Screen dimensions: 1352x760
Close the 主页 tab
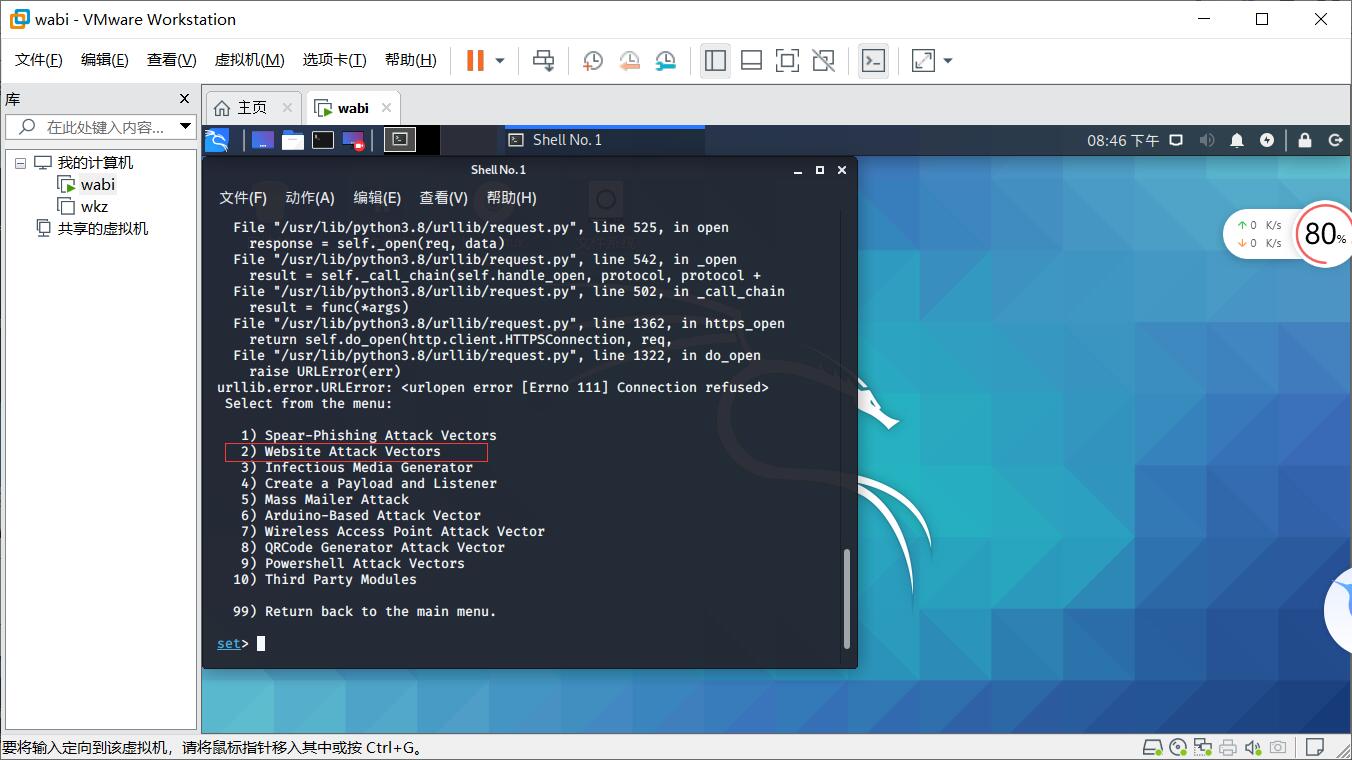[287, 108]
